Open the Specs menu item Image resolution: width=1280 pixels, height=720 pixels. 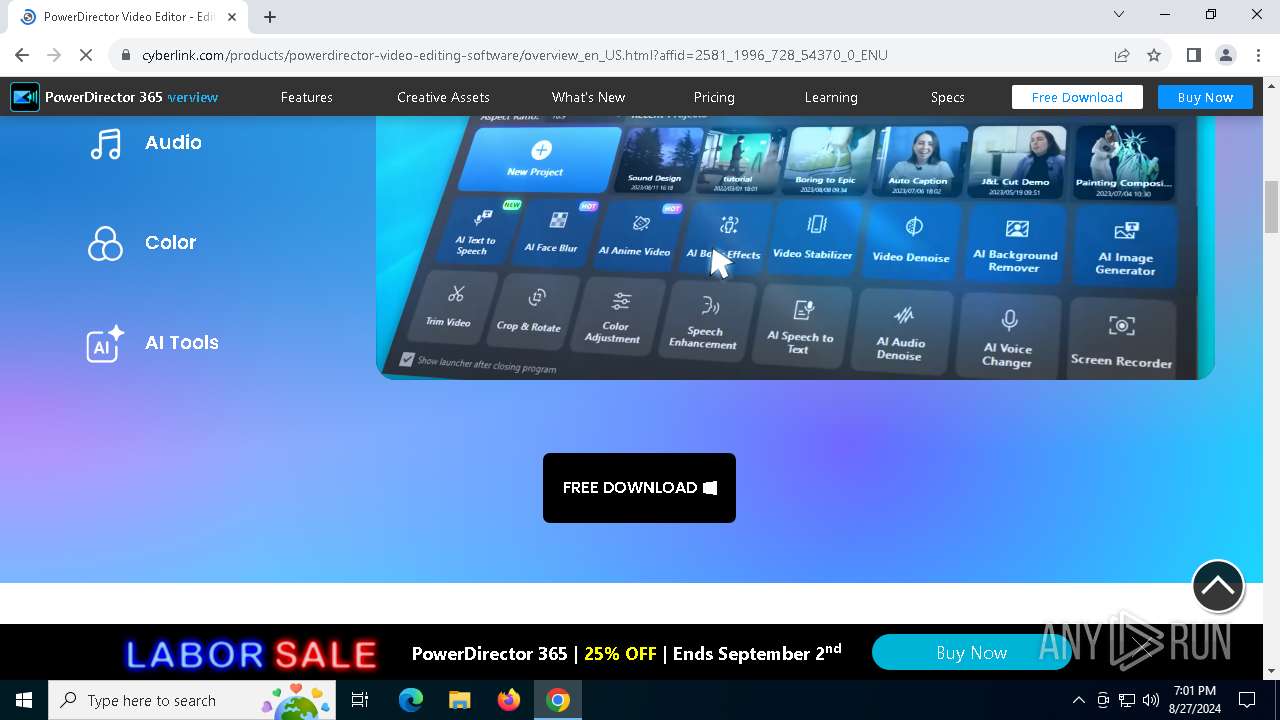[947, 97]
